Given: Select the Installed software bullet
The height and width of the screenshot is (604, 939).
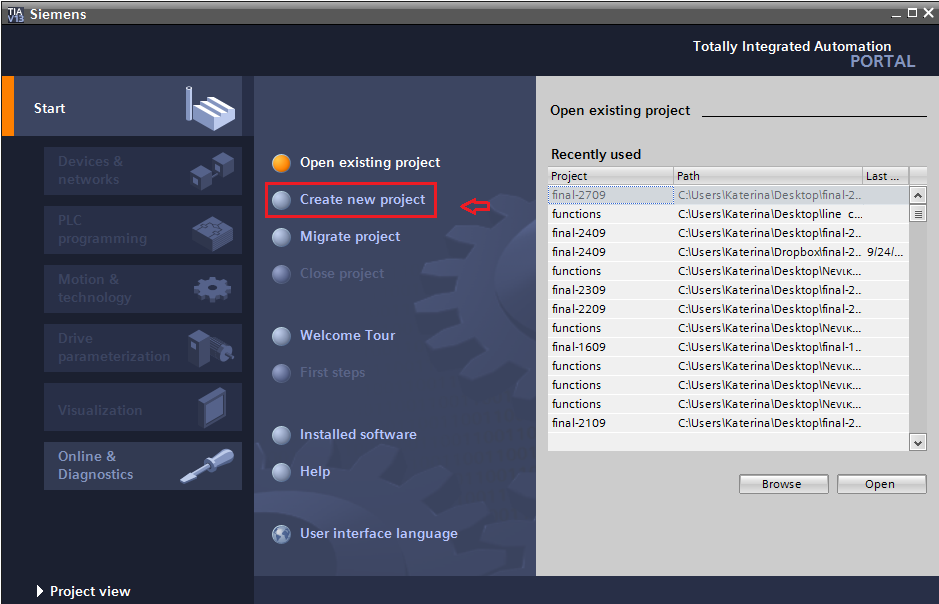Looking at the screenshot, I should (x=281, y=435).
